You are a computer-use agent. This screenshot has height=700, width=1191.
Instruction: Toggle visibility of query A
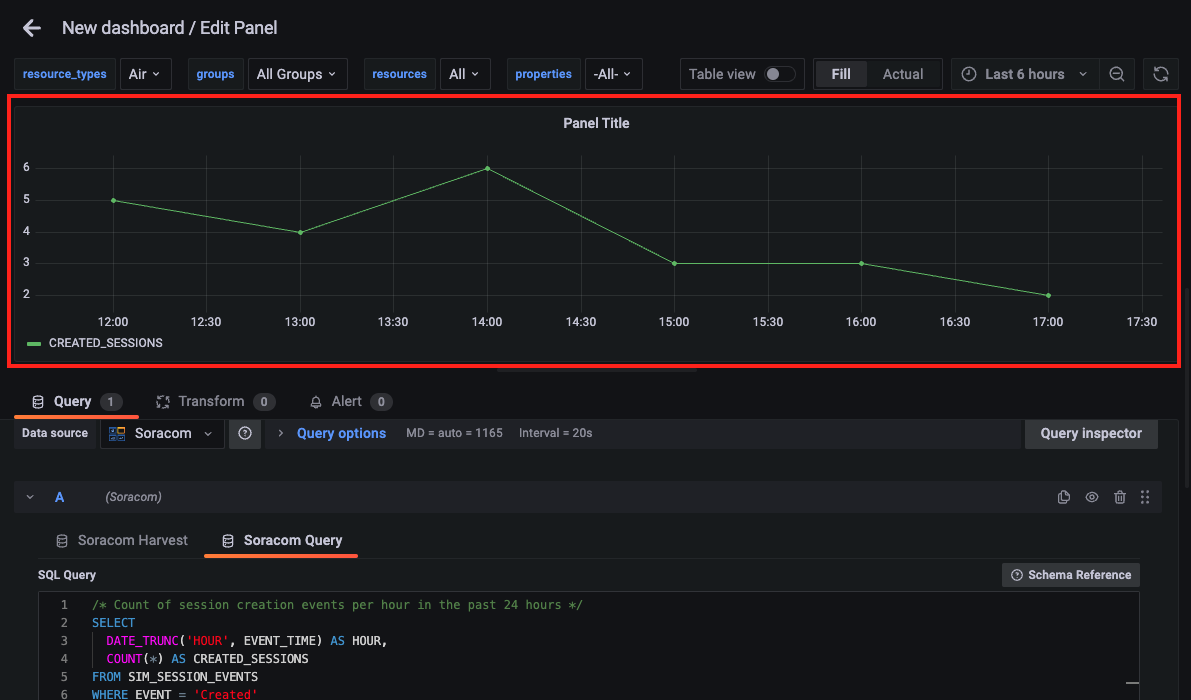[x=1092, y=497]
